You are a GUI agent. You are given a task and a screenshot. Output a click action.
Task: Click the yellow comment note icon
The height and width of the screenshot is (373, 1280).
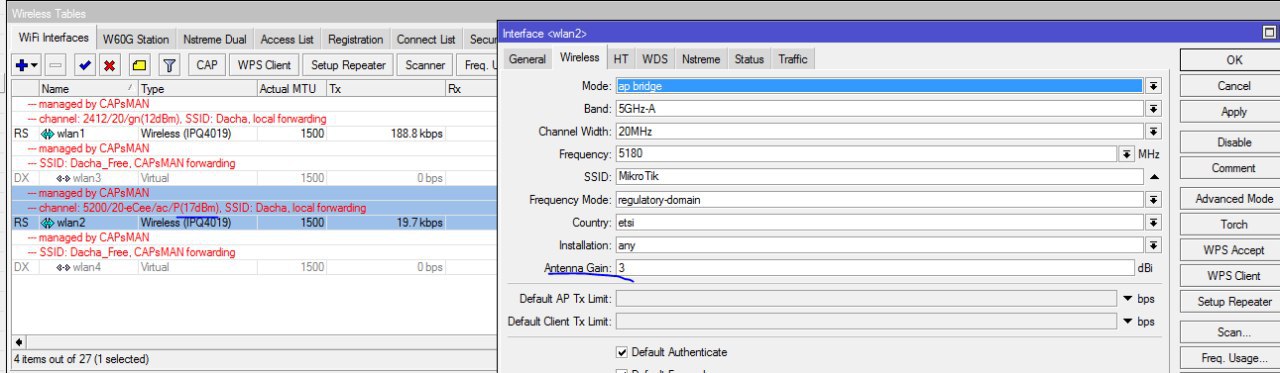click(139, 65)
